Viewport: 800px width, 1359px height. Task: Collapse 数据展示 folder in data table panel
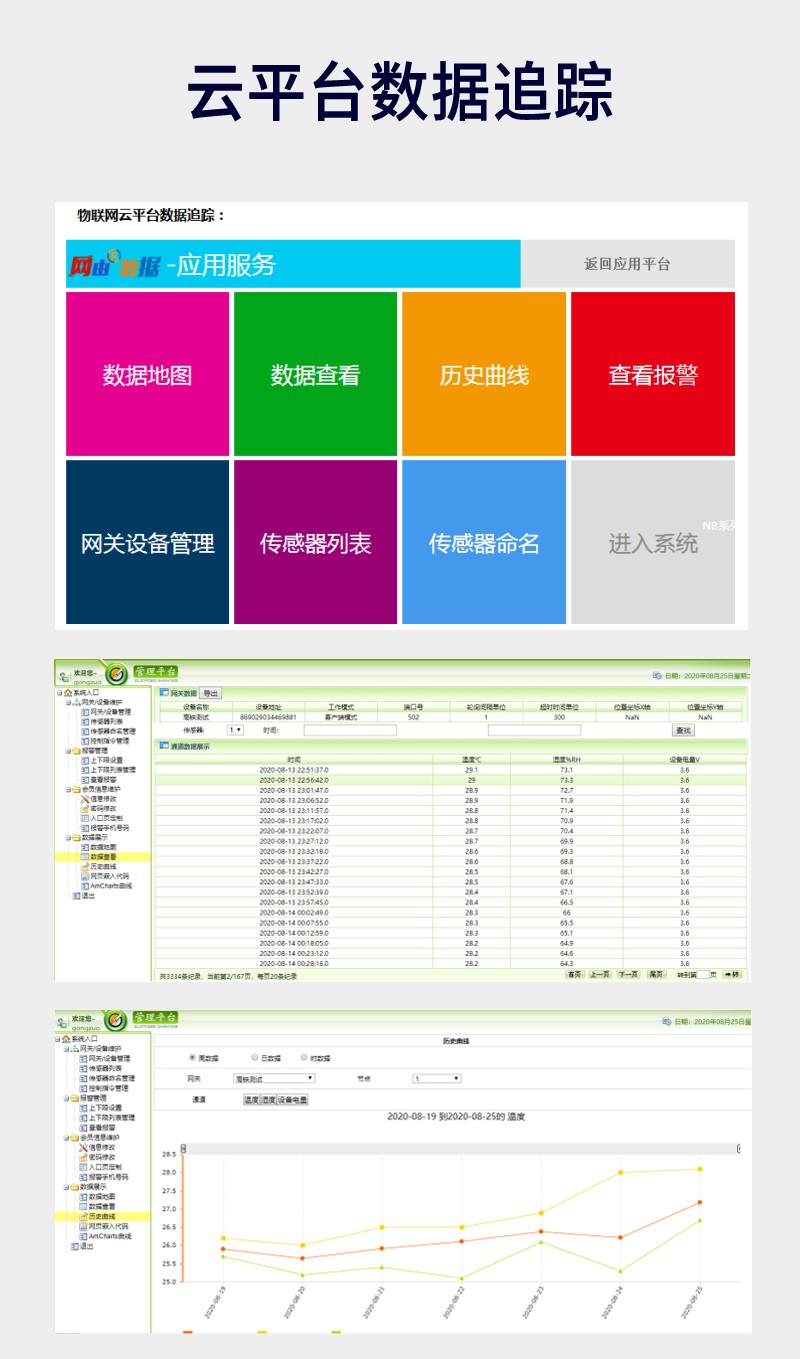[x=68, y=837]
